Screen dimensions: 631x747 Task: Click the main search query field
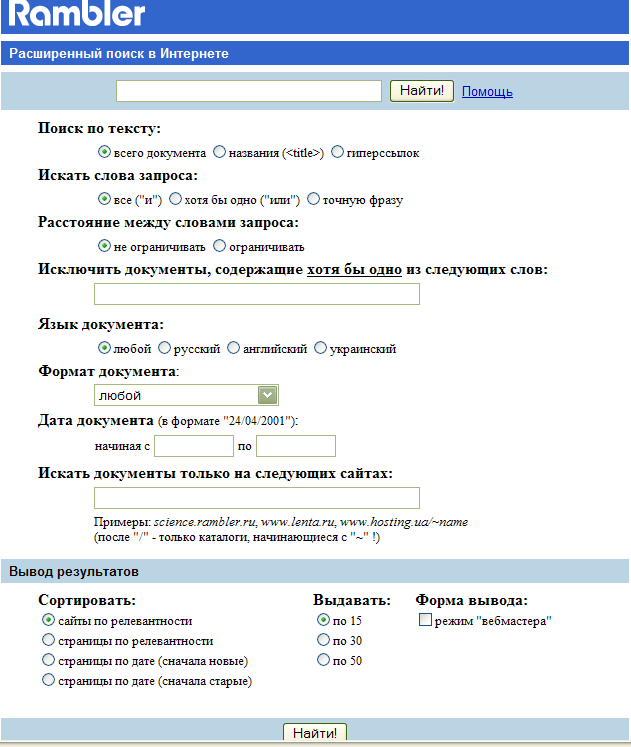[x=249, y=91]
